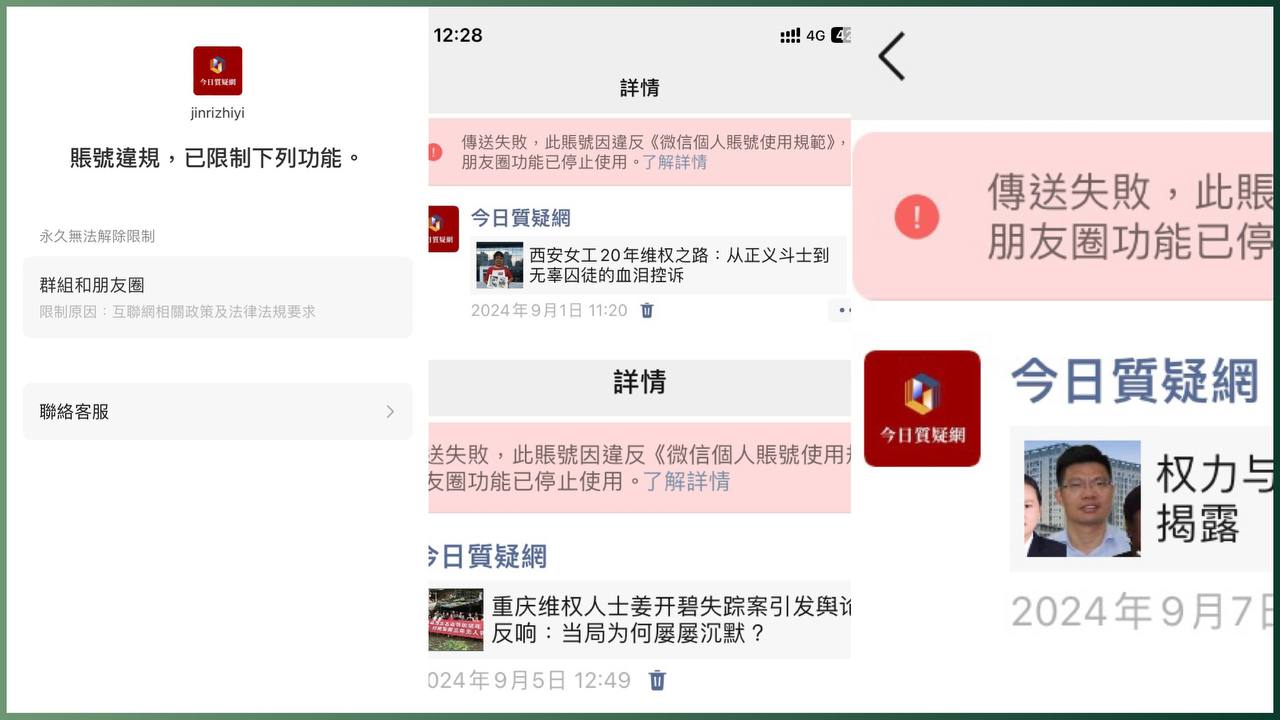The width and height of the screenshot is (1280, 720).
Task: Tap the 西安女工 article thumbnail image
Action: 499,265
